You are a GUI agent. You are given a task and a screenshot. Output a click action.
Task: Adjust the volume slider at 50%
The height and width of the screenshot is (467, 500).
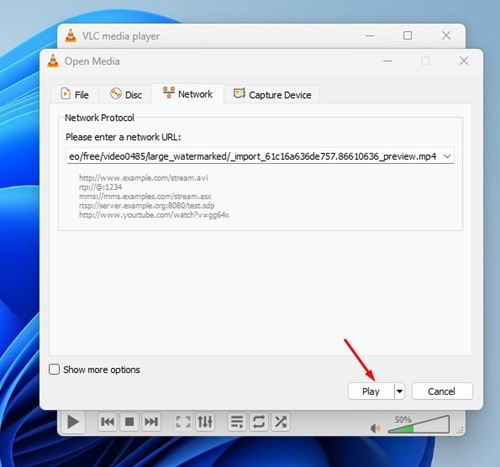(x=419, y=424)
